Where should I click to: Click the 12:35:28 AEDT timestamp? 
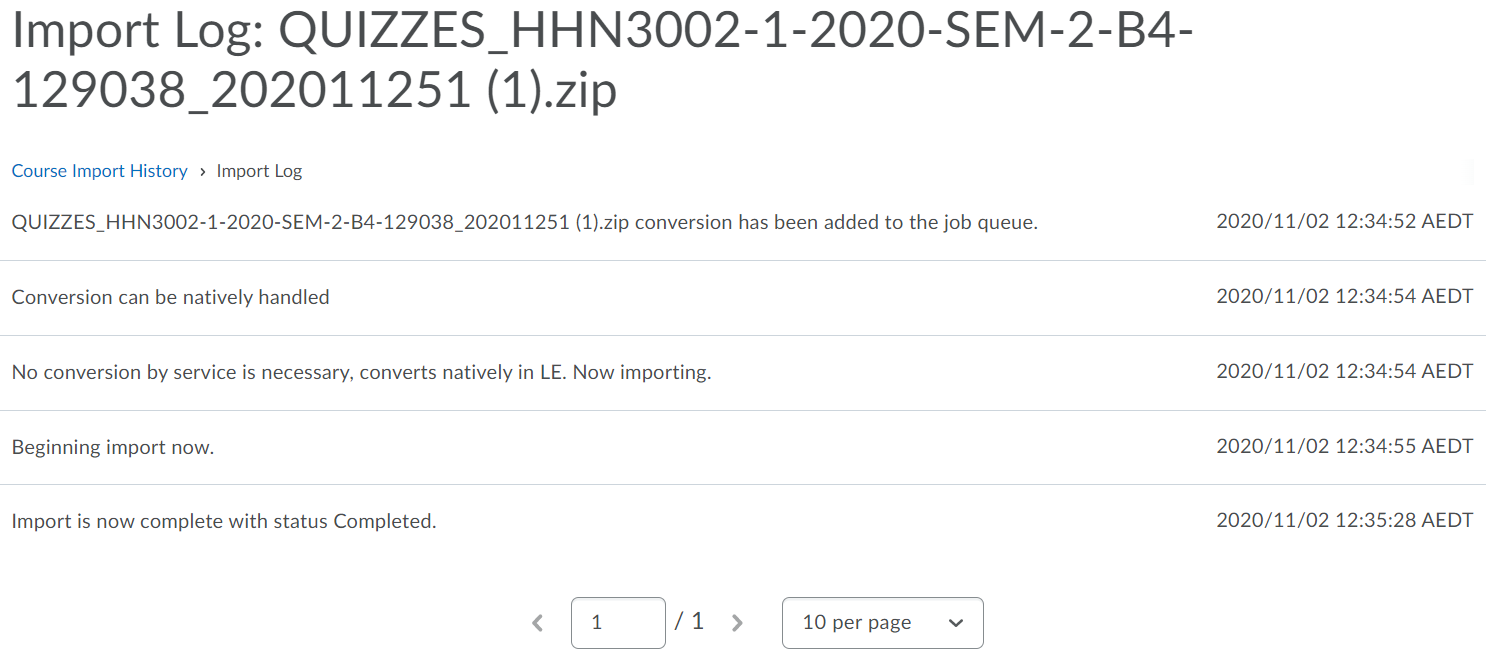coord(1344,520)
